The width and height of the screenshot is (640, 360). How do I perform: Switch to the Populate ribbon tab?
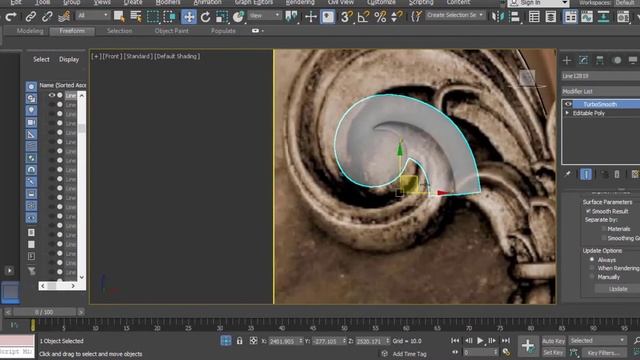tap(223, 31)
